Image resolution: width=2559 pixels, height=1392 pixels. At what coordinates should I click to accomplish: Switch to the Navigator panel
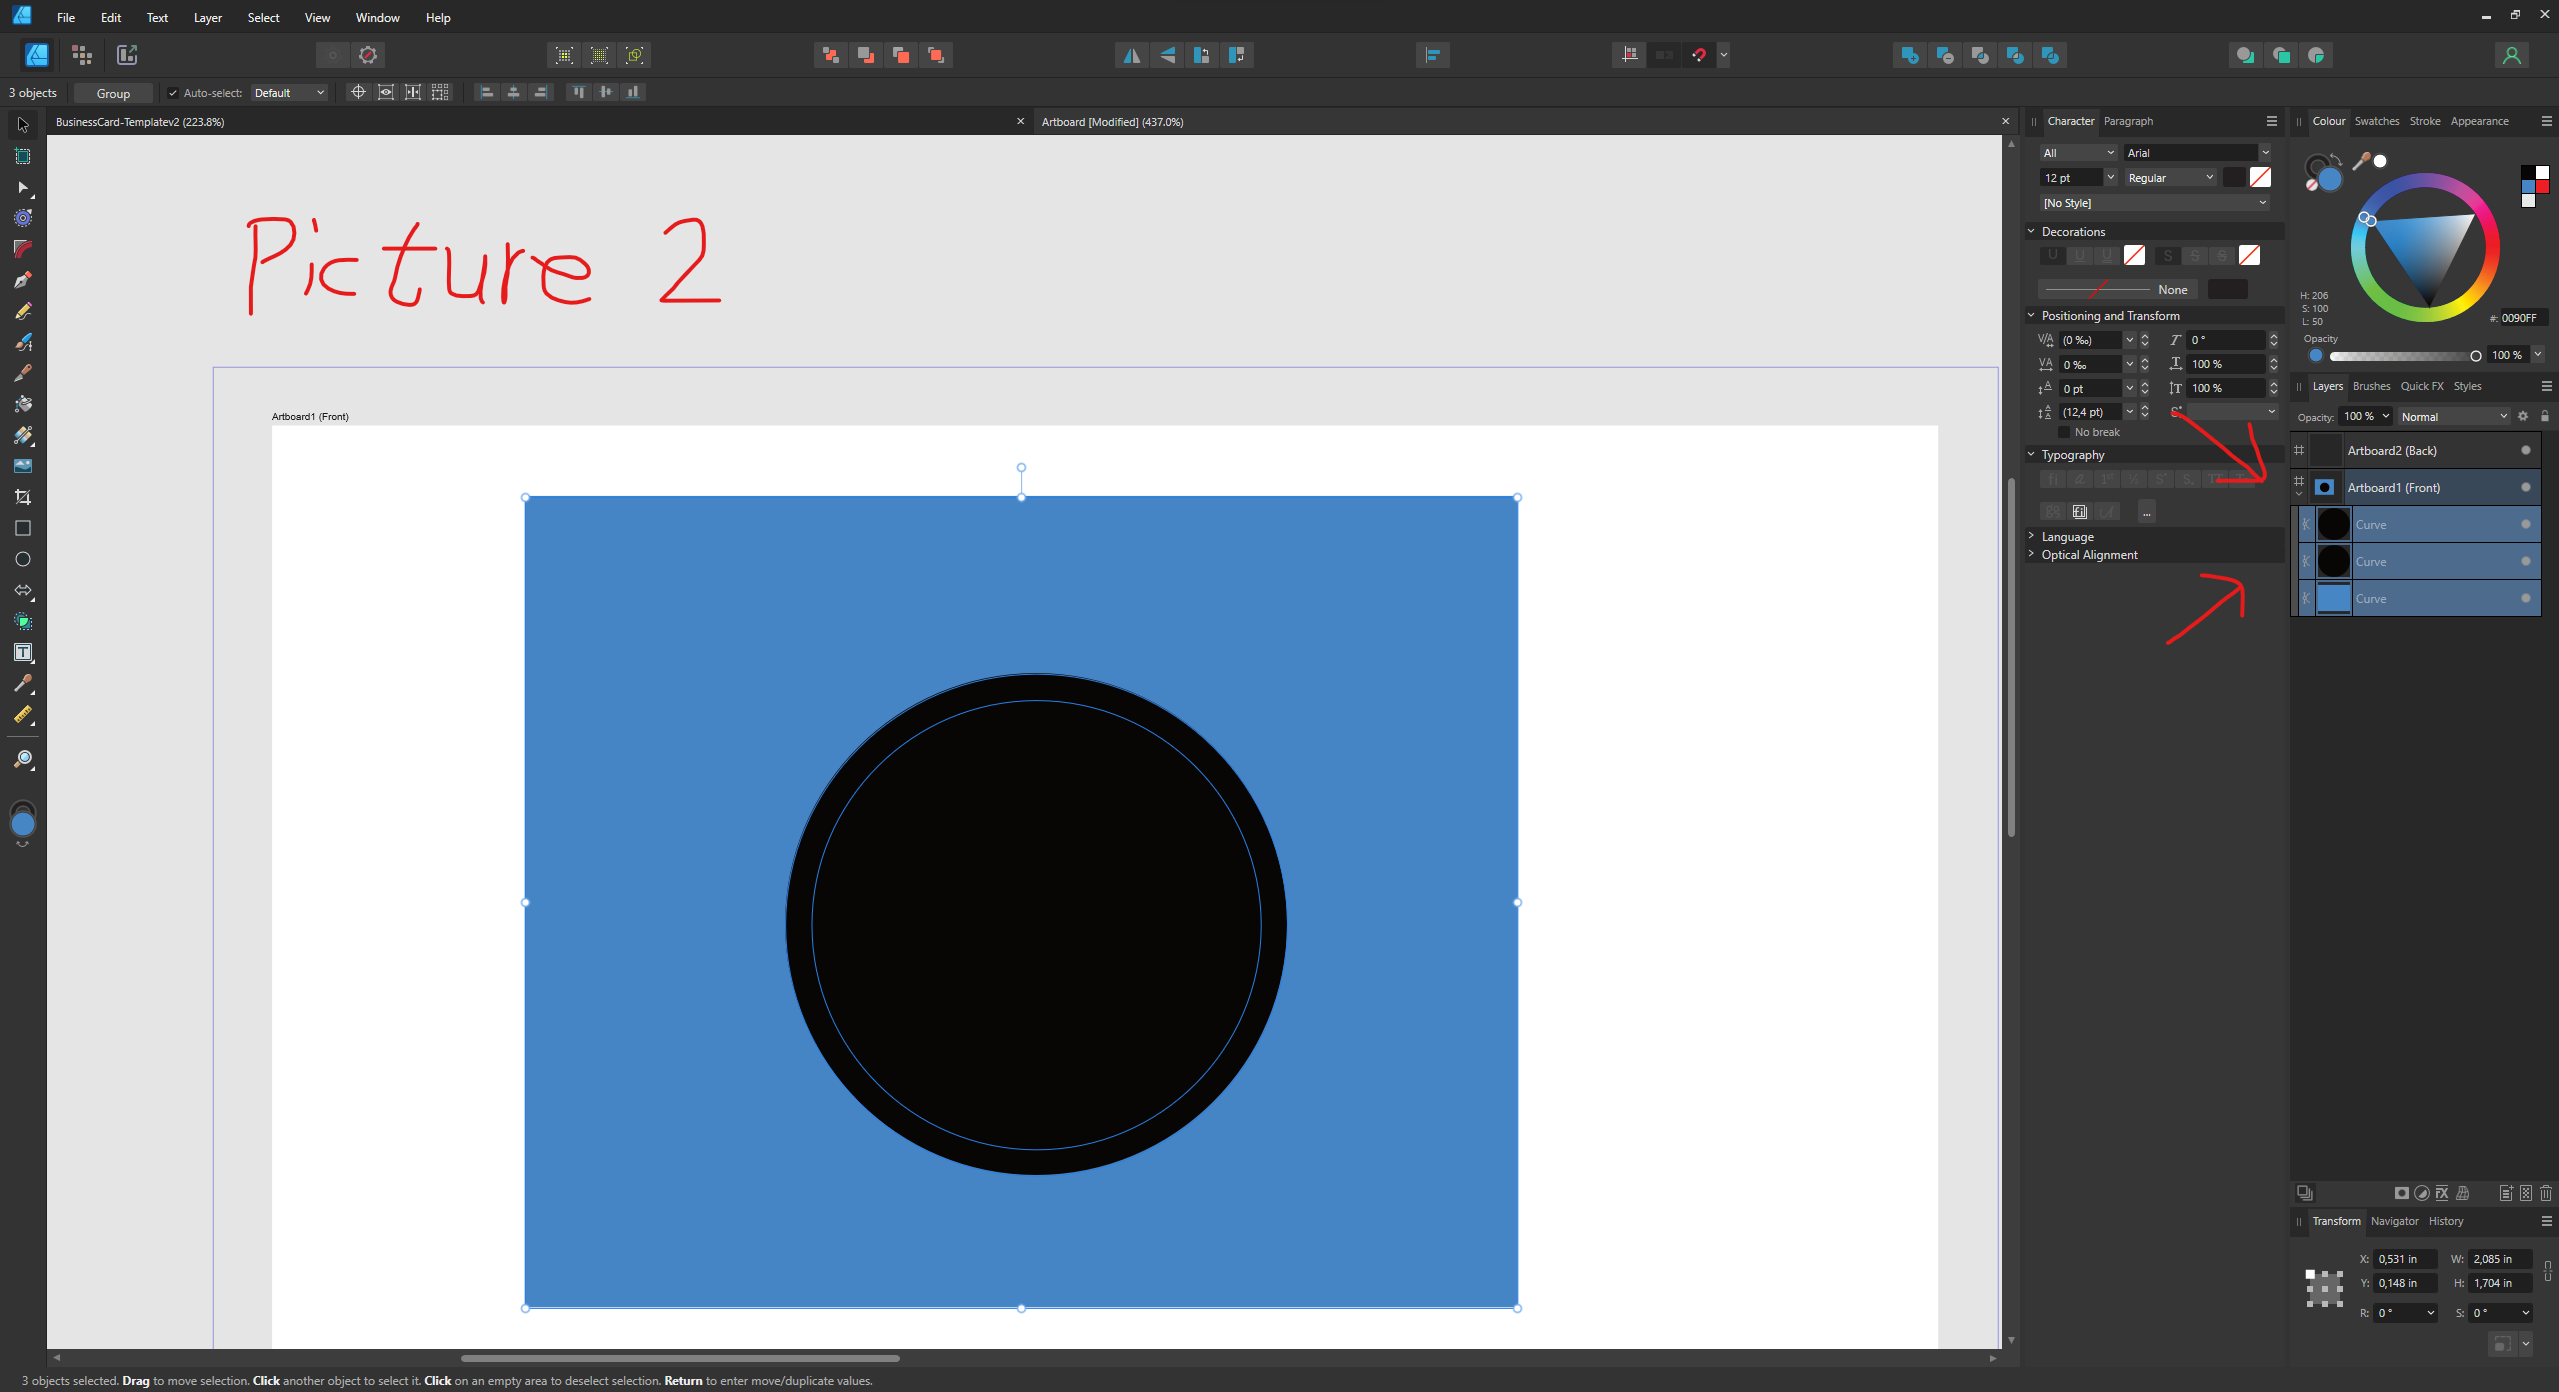pyautogui.click(x=2394, y=1221)
